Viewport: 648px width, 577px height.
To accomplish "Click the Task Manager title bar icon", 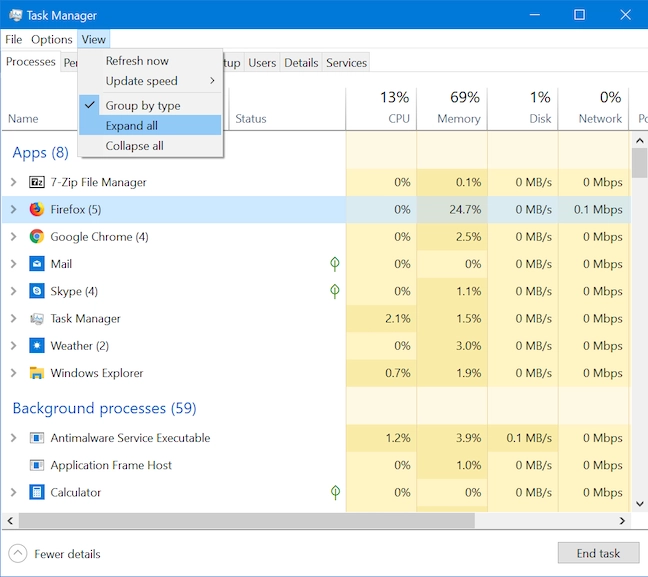I will (16, 15).
